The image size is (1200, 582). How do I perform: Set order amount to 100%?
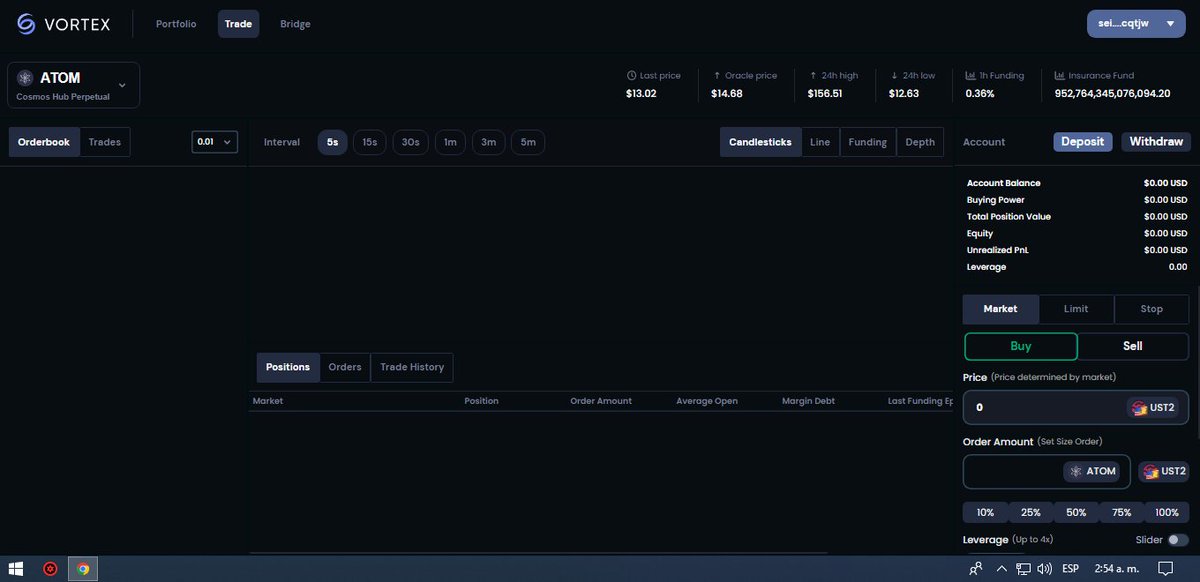(x=1167, y=512)
